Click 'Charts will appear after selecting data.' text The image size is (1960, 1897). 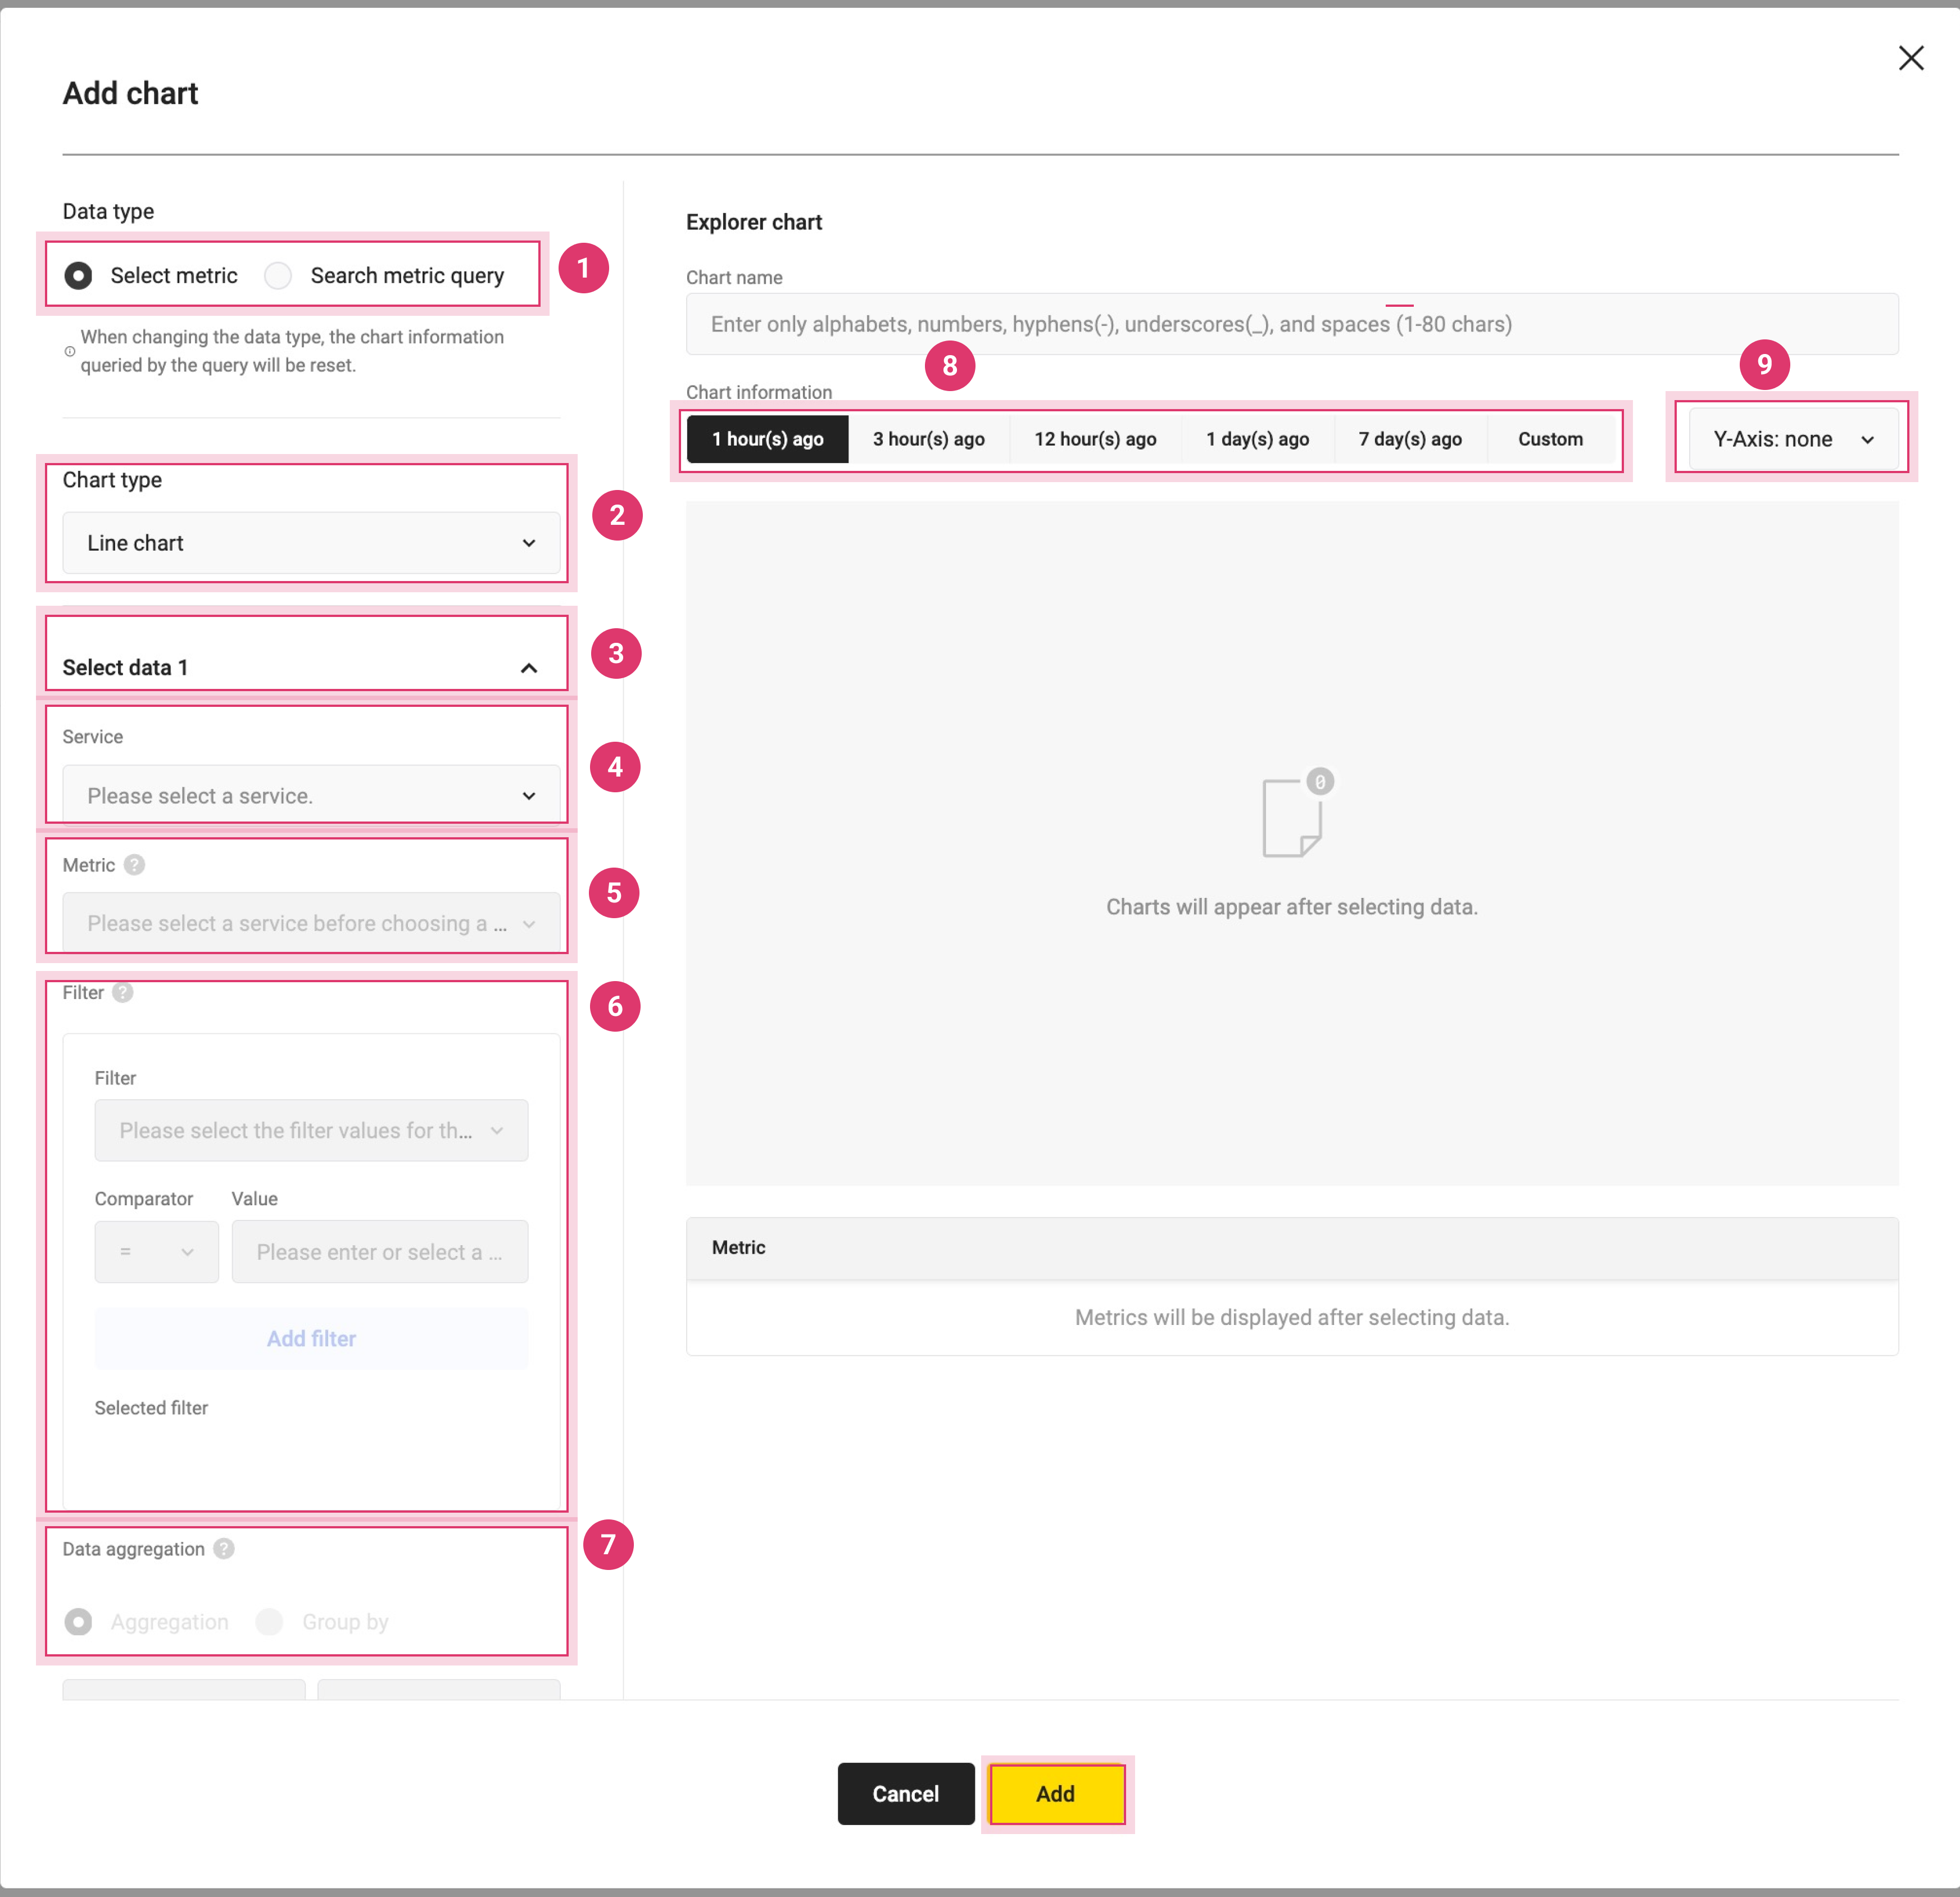coord(1291,907)
